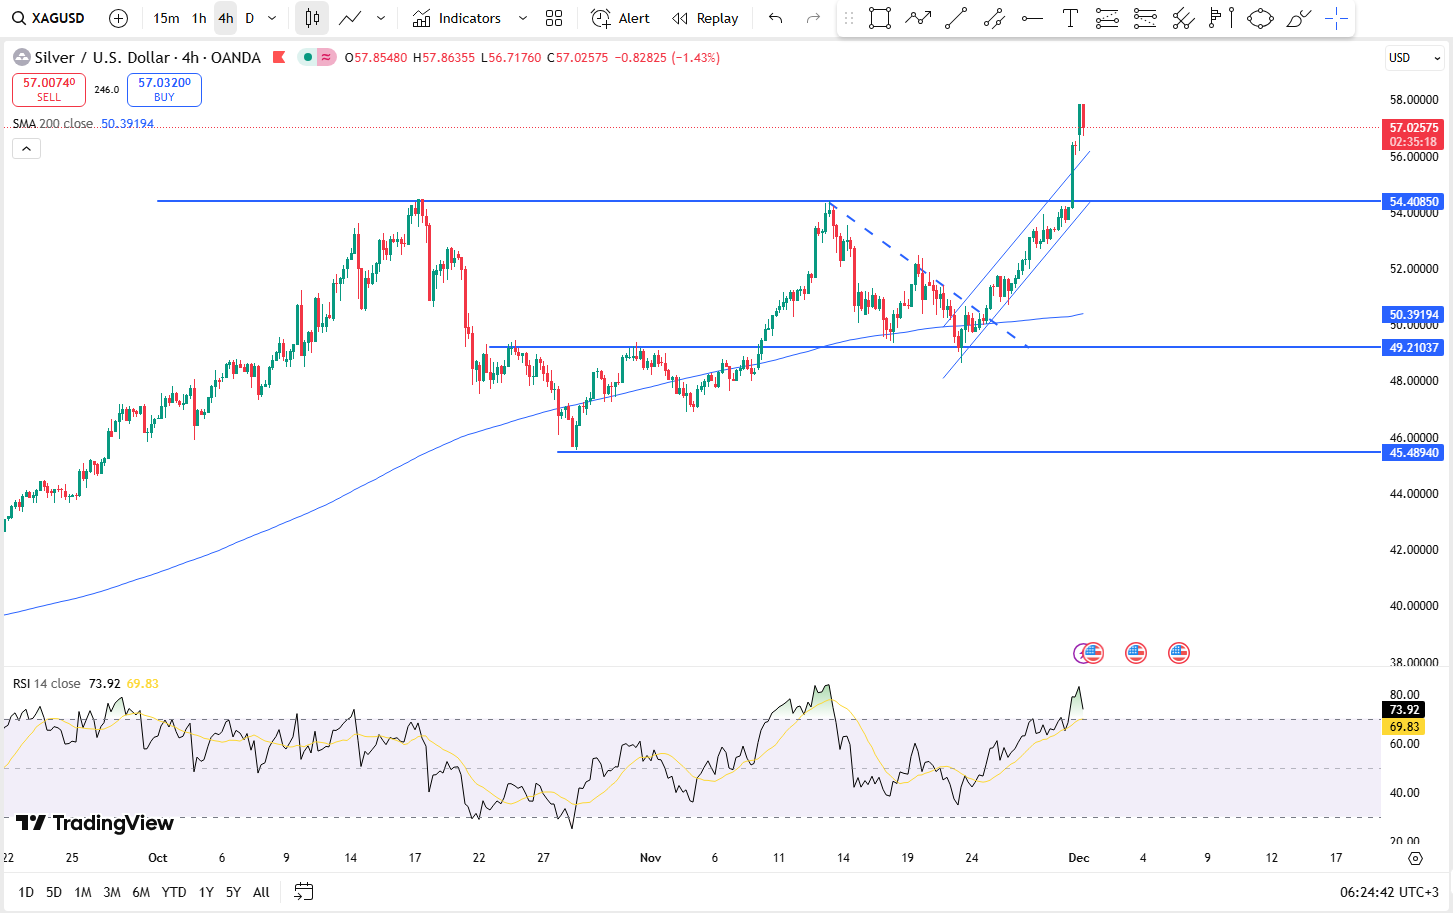Open the timeframe interval dropdown arrow
The height and width of the screenshot is (913, 1453).
click(272, 18)
